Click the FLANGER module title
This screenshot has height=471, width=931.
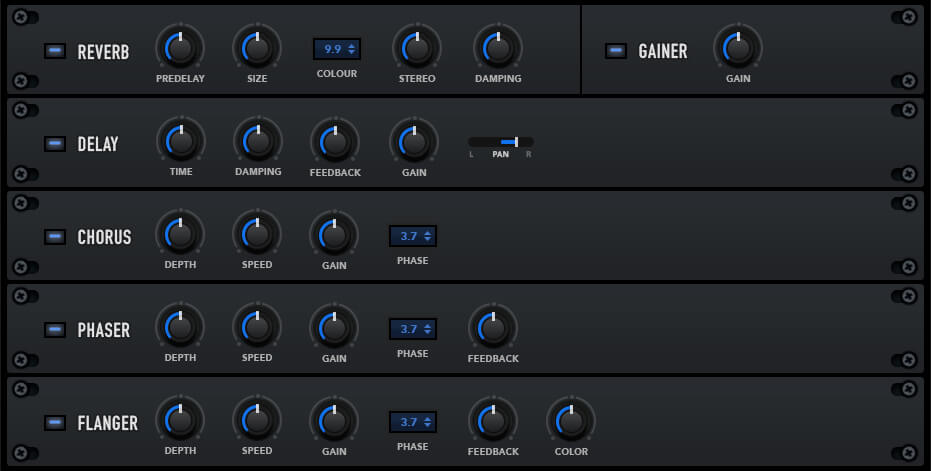point(107,423)
